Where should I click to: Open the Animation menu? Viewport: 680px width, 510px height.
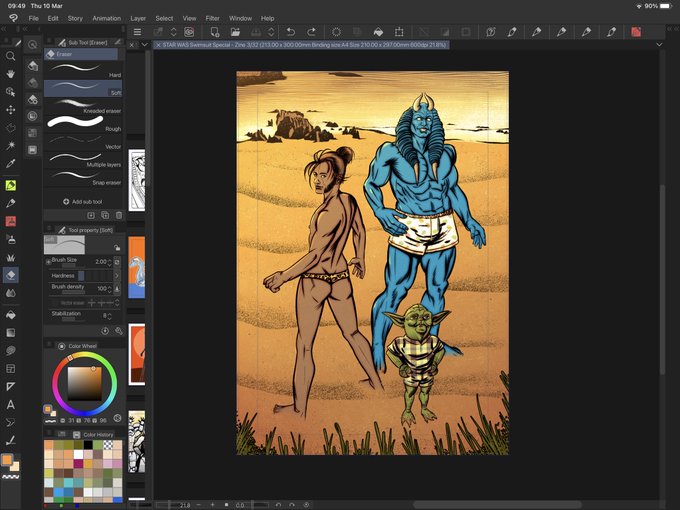click(107, 18)
